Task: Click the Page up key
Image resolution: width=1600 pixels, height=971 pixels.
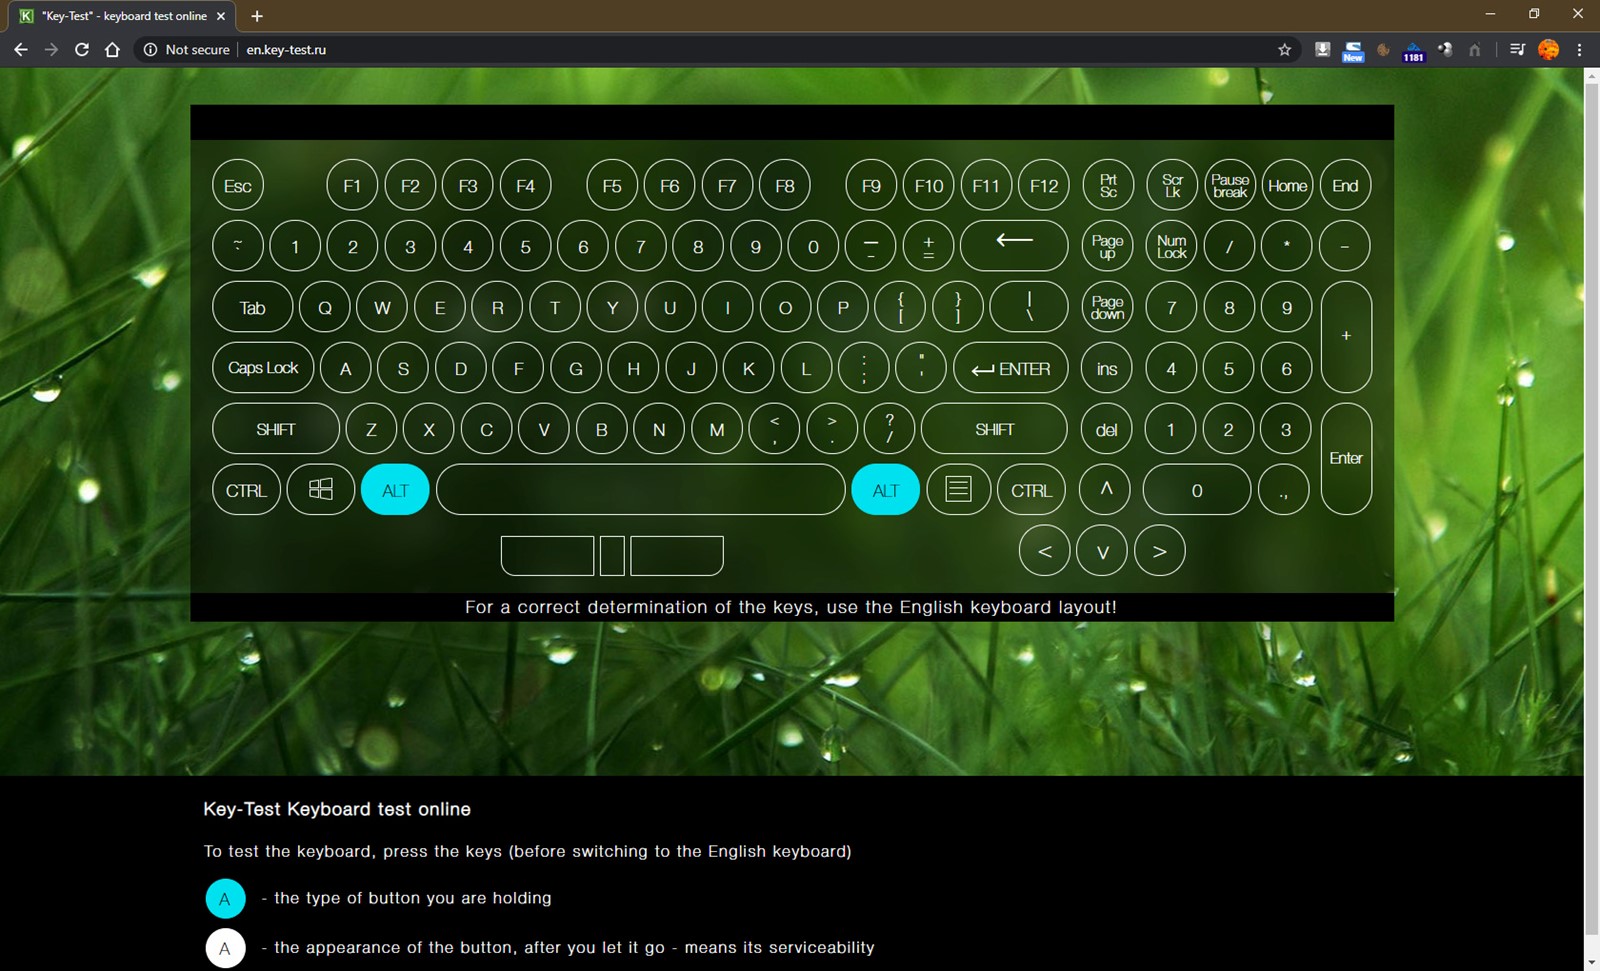Action: [x=1107, y=246]
